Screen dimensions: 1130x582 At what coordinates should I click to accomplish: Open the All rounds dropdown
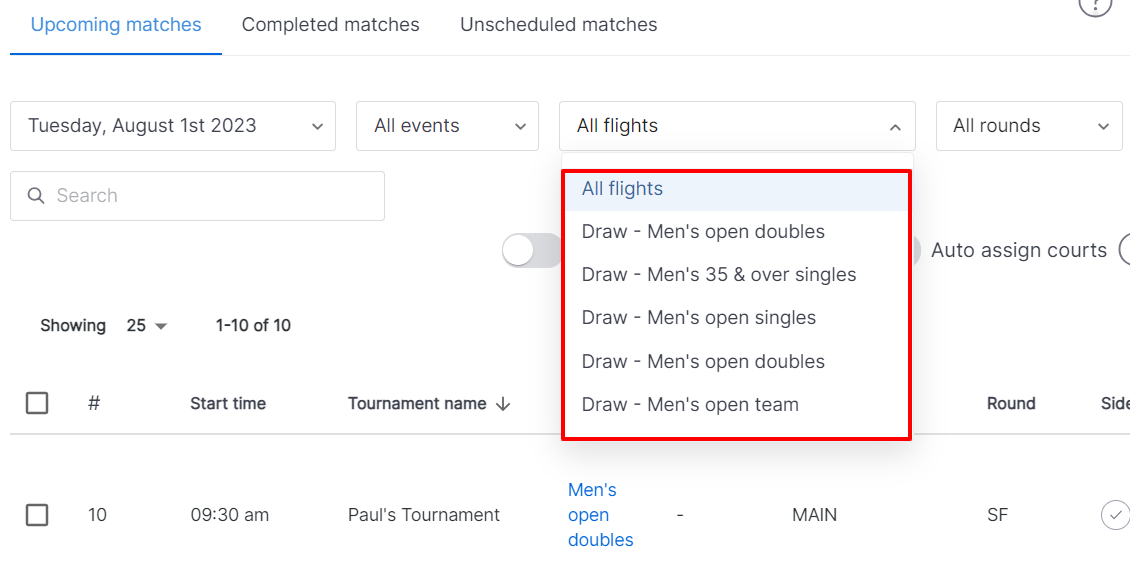(x=1029, y=126)
